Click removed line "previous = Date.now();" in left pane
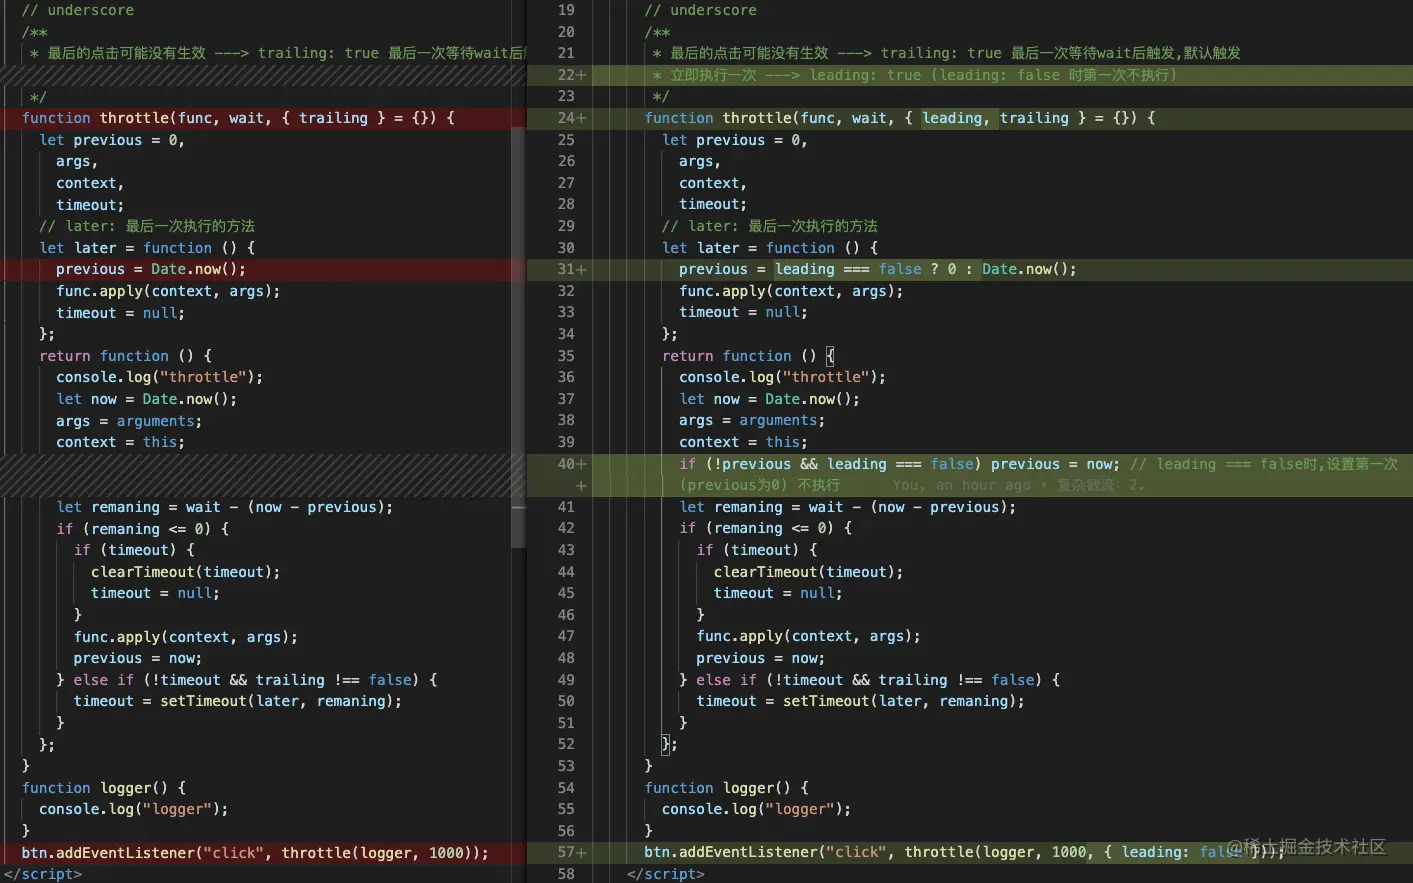The height and width of the screenshot is (883, 1413). tap(264, 269)
